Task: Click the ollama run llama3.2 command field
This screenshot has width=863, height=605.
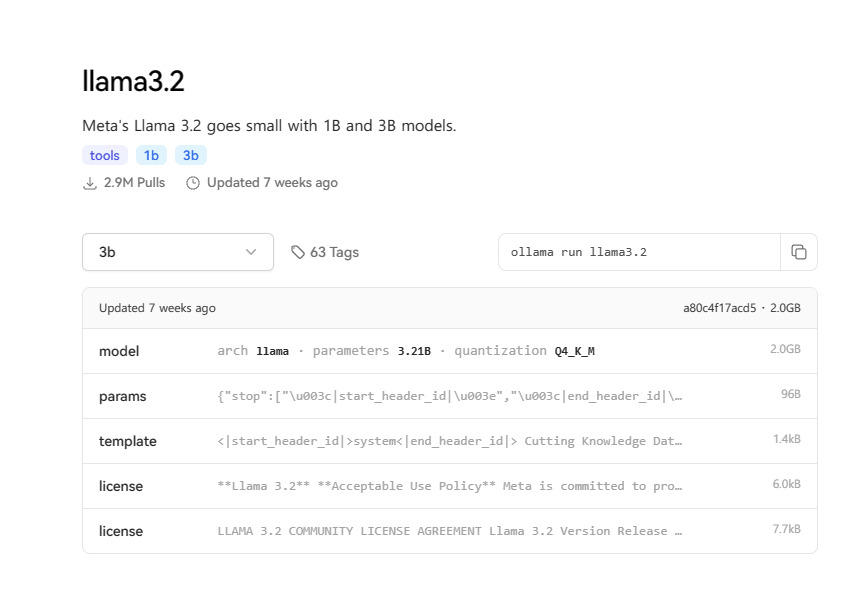Action: [638, 252]
